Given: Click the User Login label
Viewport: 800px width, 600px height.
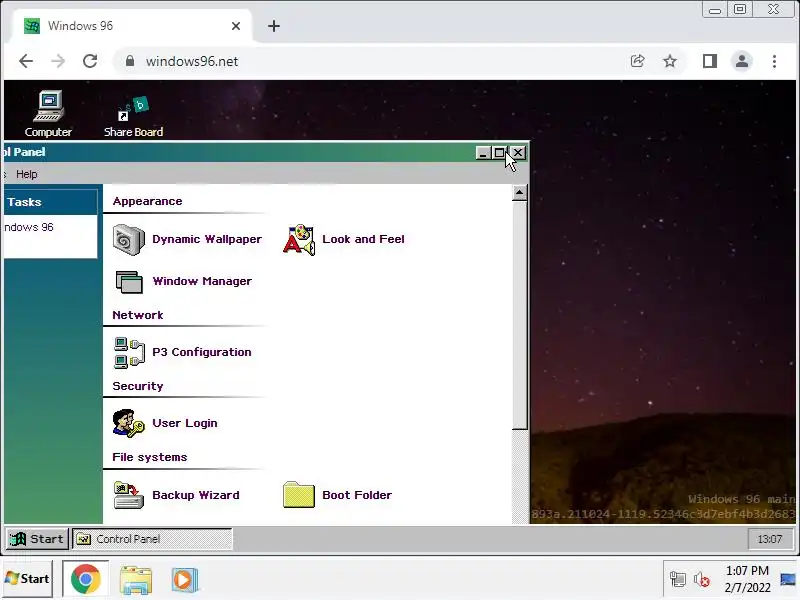Looking at the screenshot, I should point(185,423).
